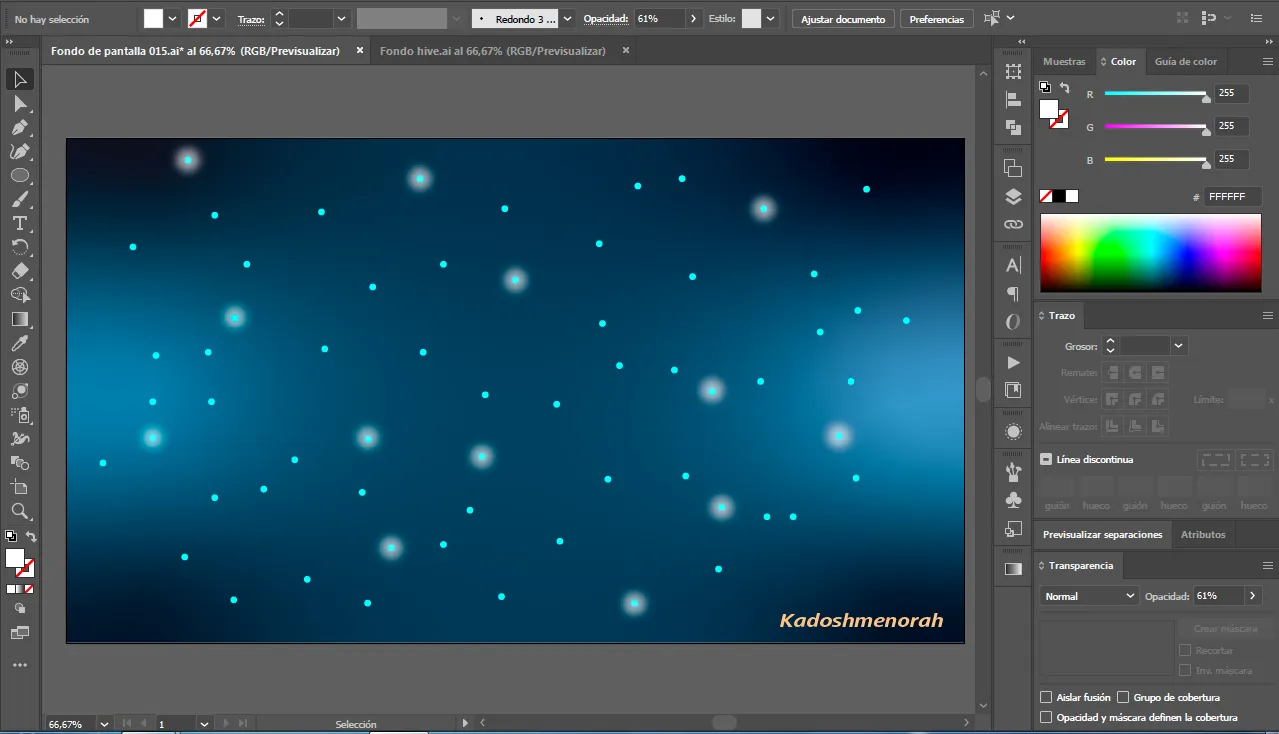
Task: Toggle the Inv. máscara checkbox
Action: click(1185, 670)
